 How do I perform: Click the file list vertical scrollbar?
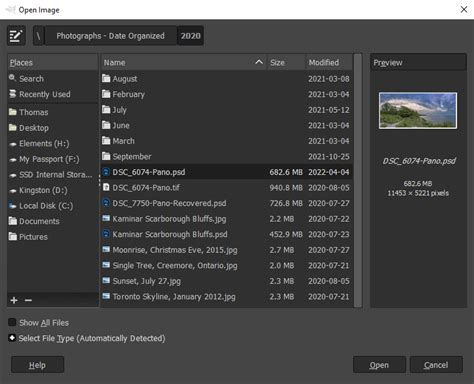[x=358, y=180]
